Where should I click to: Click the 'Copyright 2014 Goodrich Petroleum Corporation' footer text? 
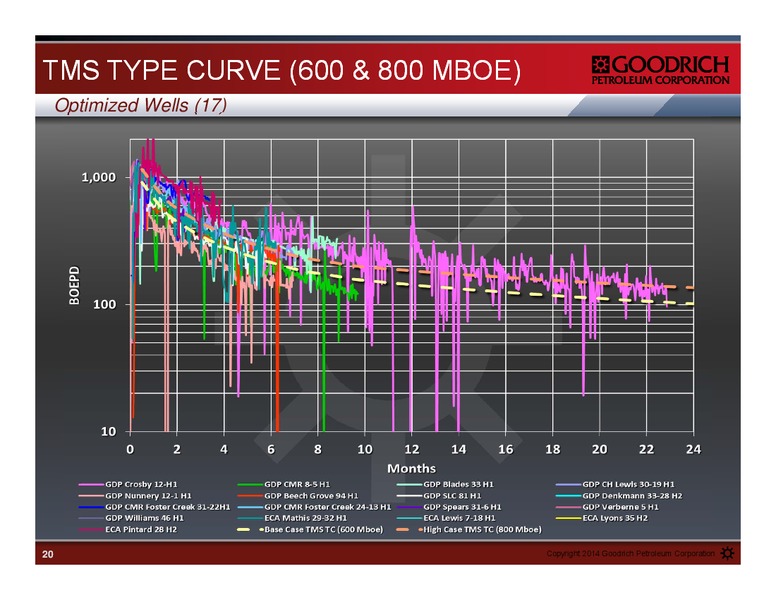(x=630, y=553)
